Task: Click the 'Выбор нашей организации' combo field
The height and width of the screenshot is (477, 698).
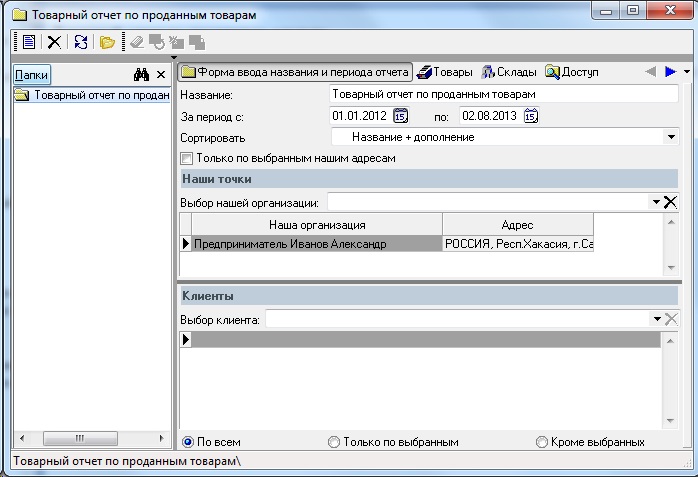Action: pyautogui.click(x=489, y=202)
